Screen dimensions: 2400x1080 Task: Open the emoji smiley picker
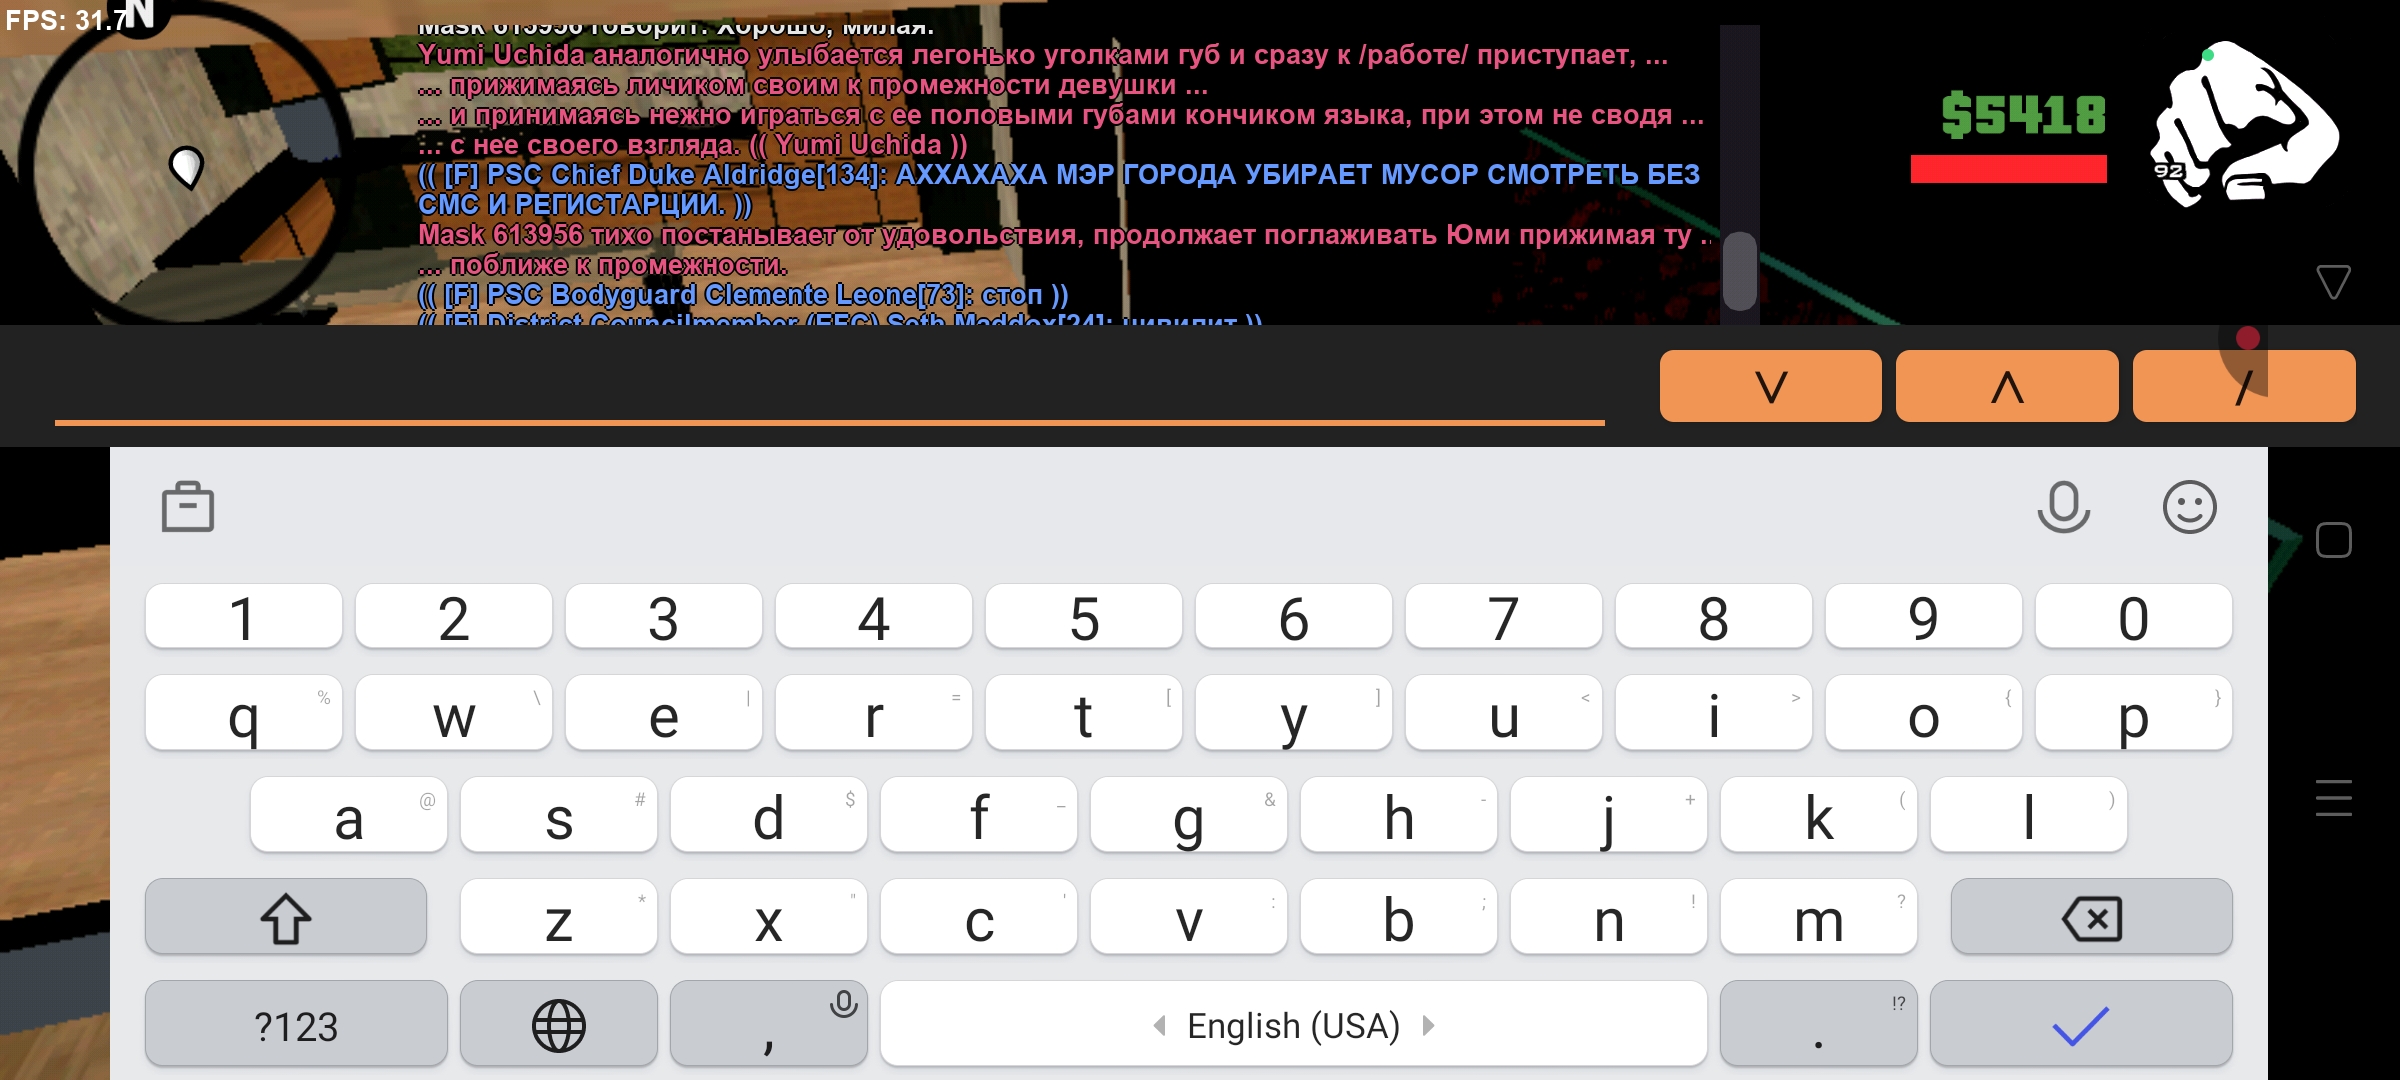pos(2189,507)
